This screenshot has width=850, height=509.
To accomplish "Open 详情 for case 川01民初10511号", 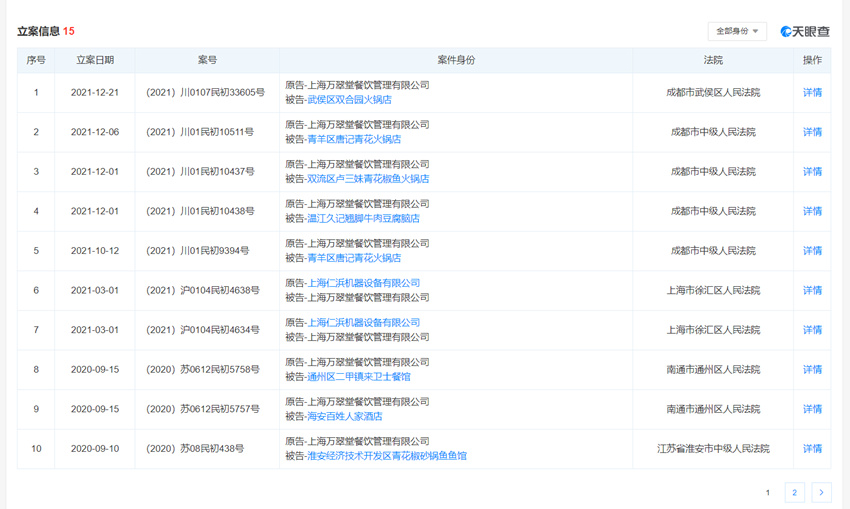I will pos(812,132).
